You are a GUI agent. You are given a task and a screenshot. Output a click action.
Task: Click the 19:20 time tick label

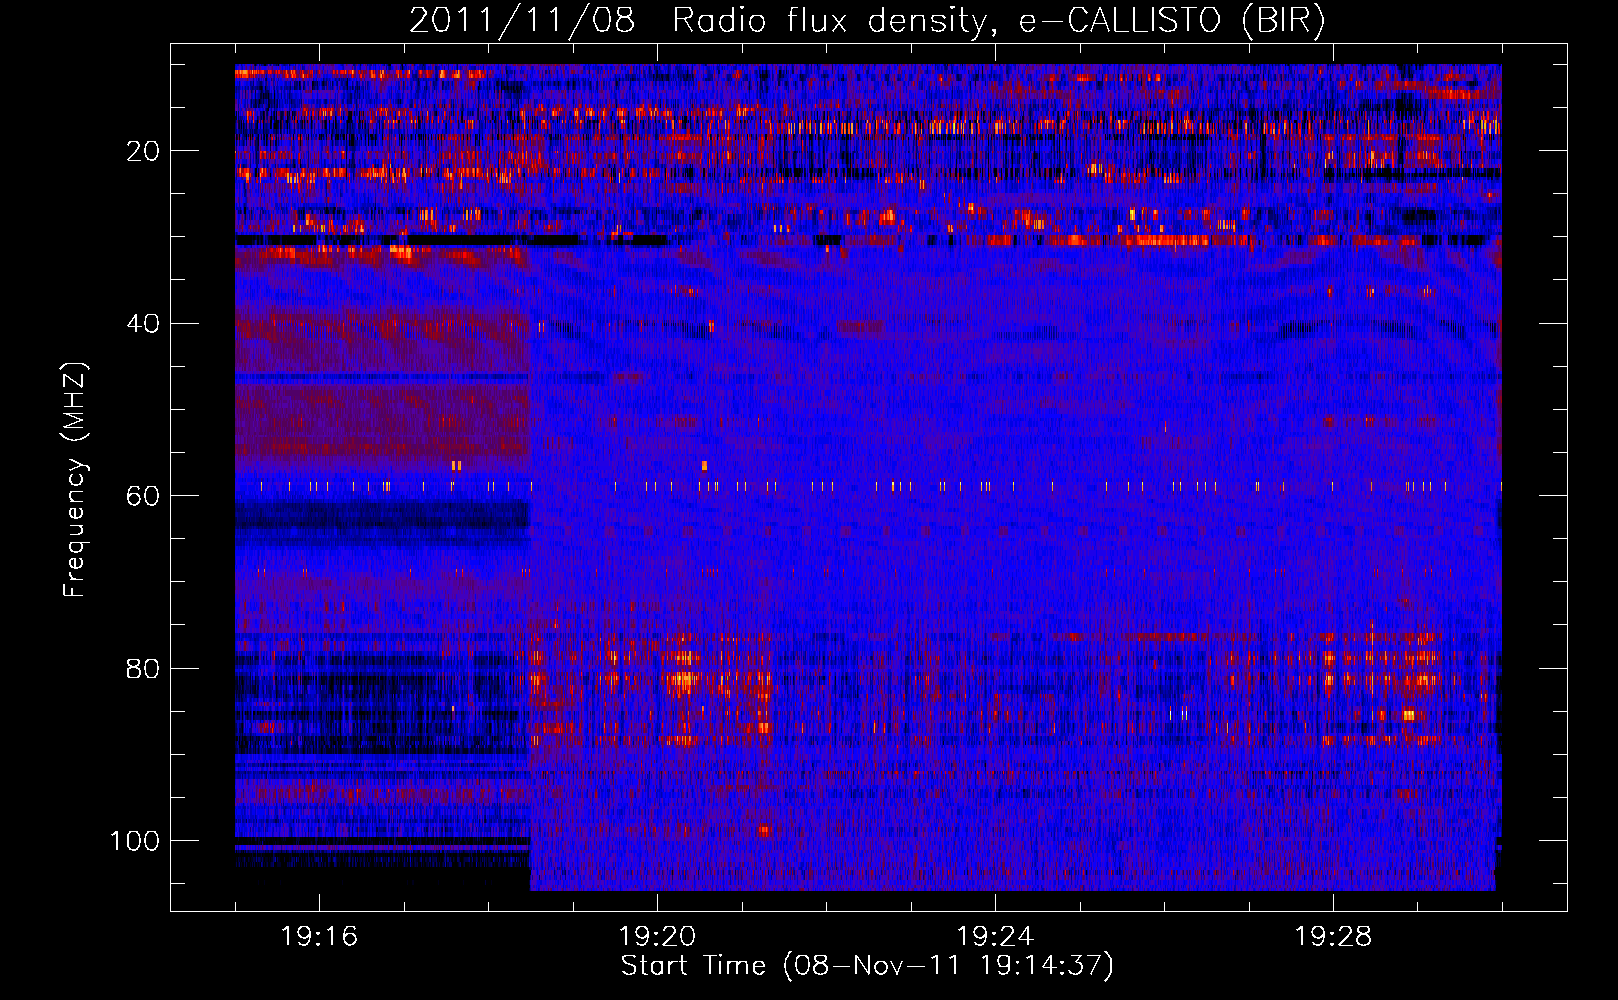(657, 937)
